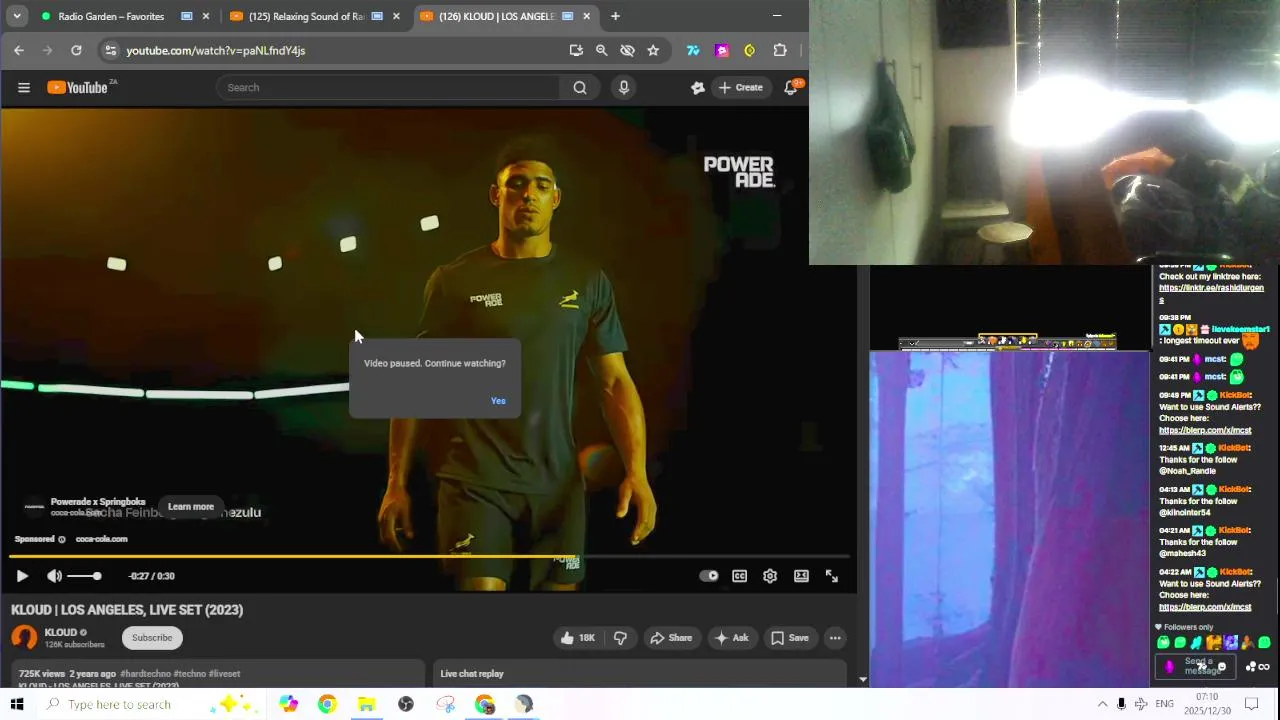Screen dimensions: 1280x720
Task: Open the linktr.ee link in chat
Action: [x=1211, y=293]
